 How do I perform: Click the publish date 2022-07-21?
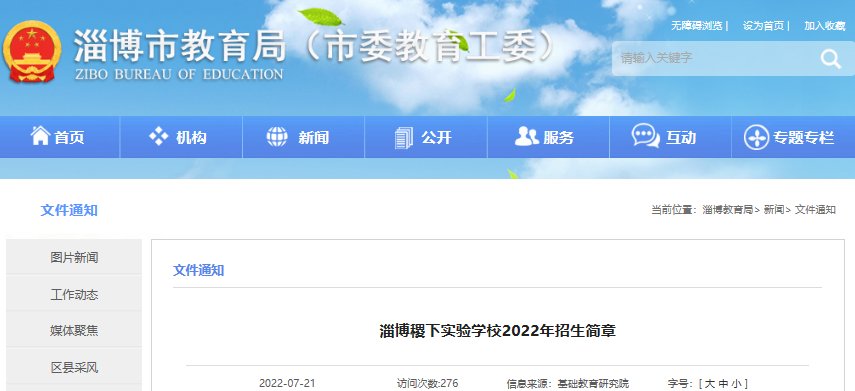[287, 383]
